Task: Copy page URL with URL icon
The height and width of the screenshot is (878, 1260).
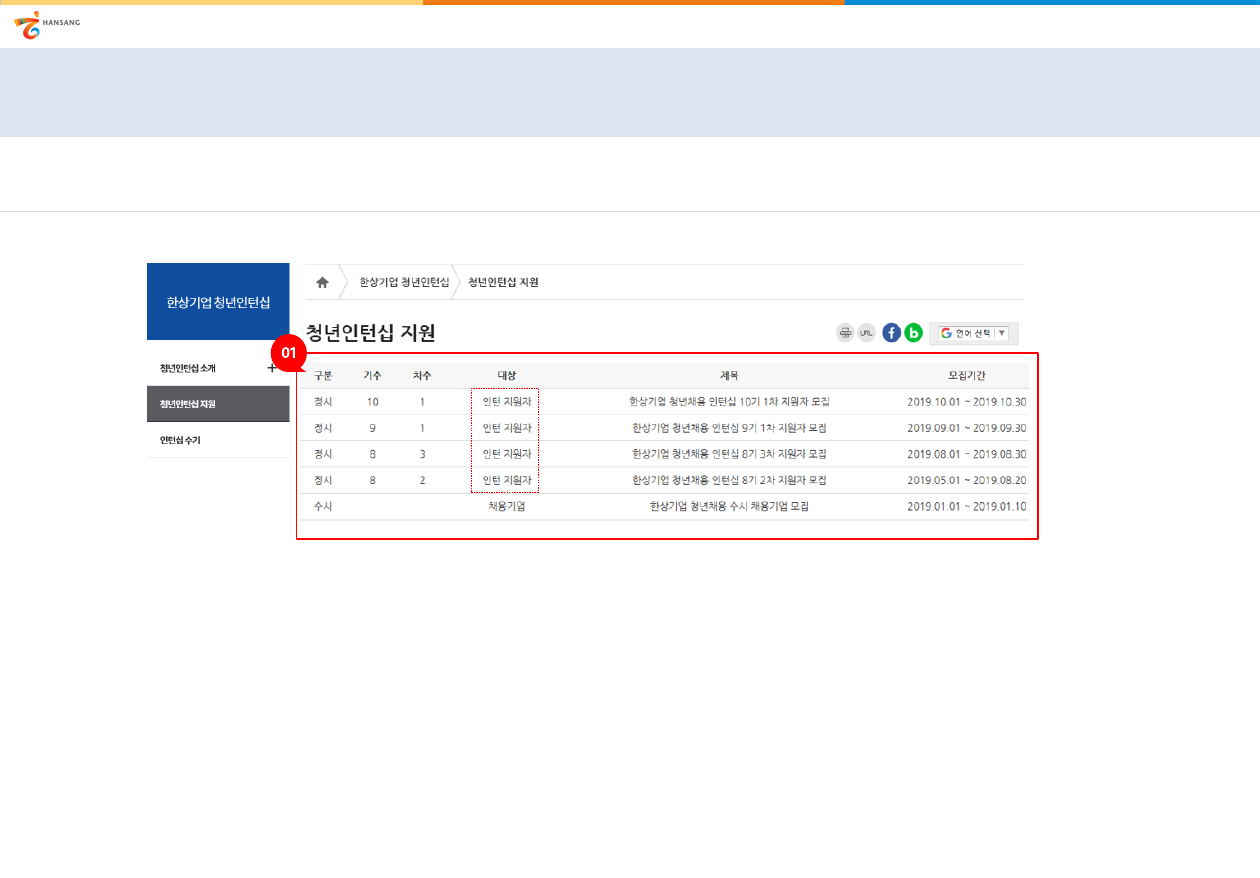Action: coord(867,333)
